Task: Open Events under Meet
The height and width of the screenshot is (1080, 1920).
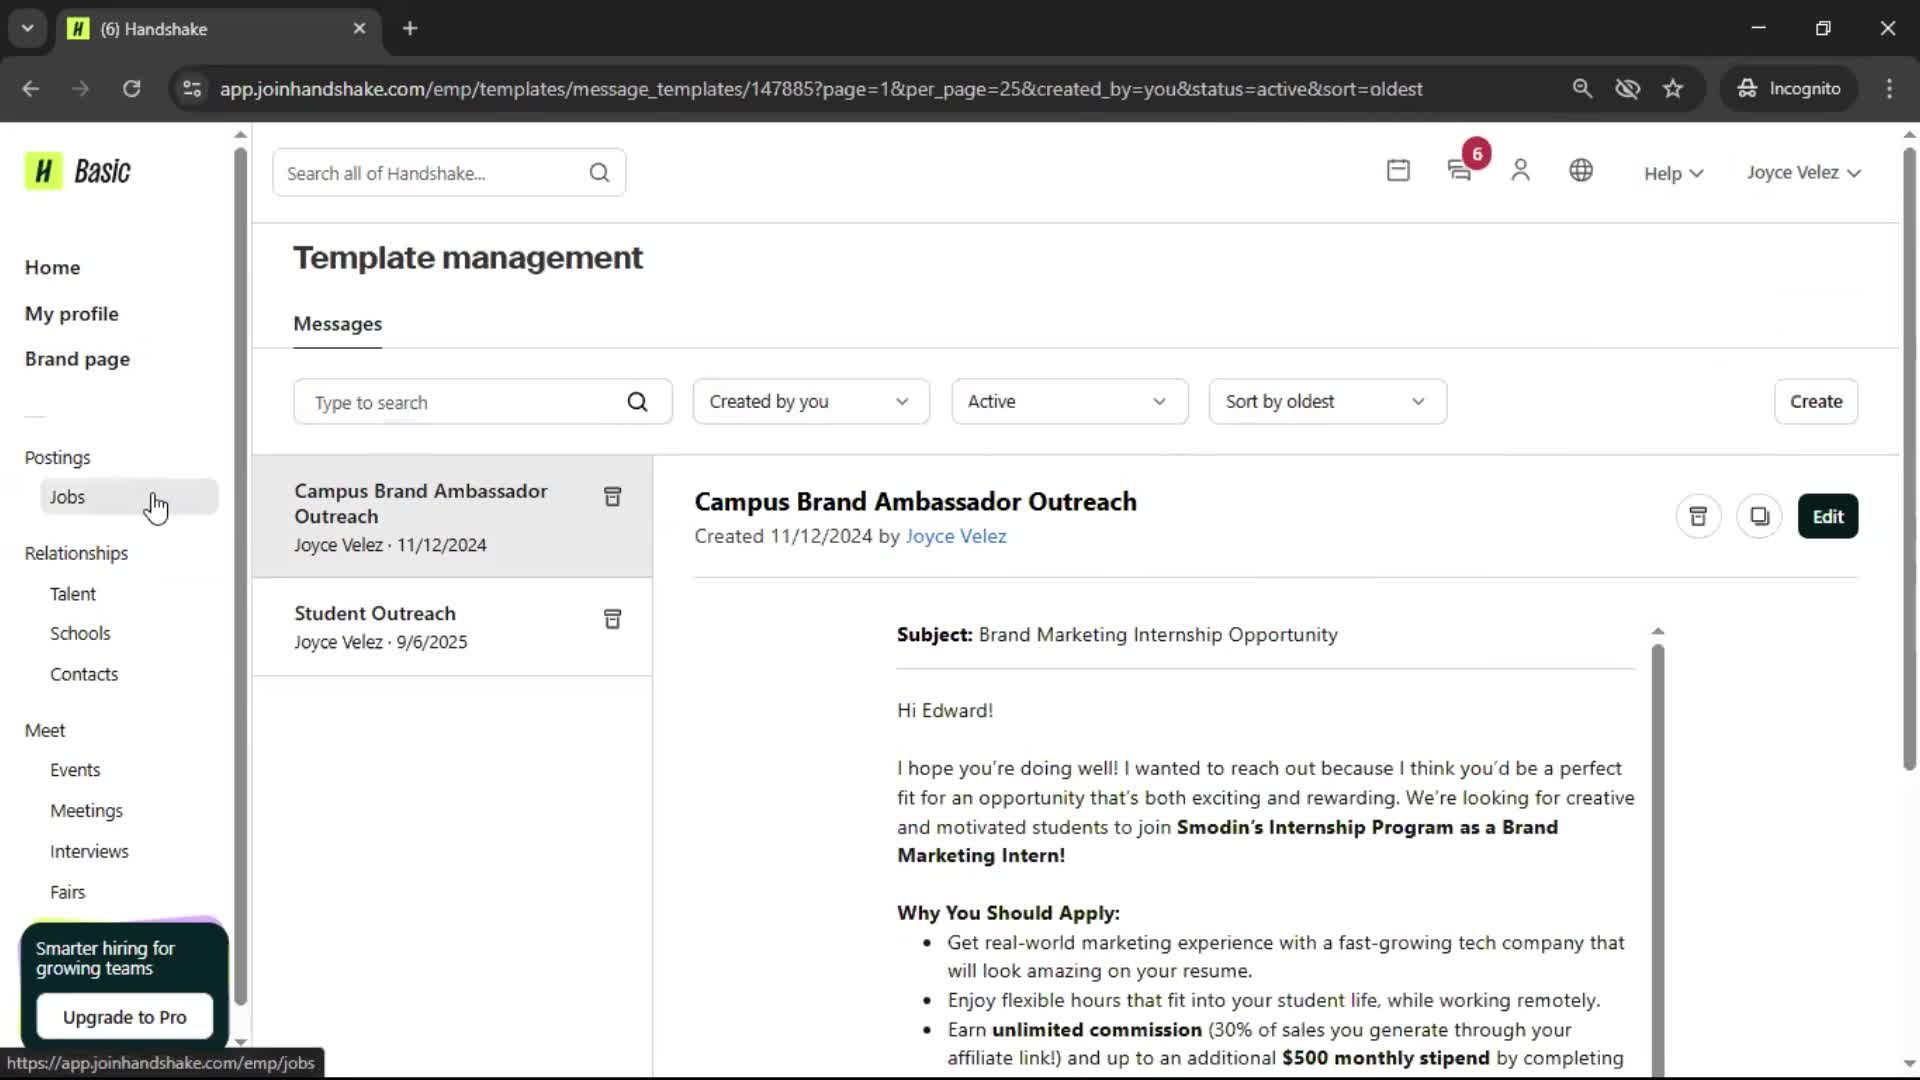Action: [75, 770]
